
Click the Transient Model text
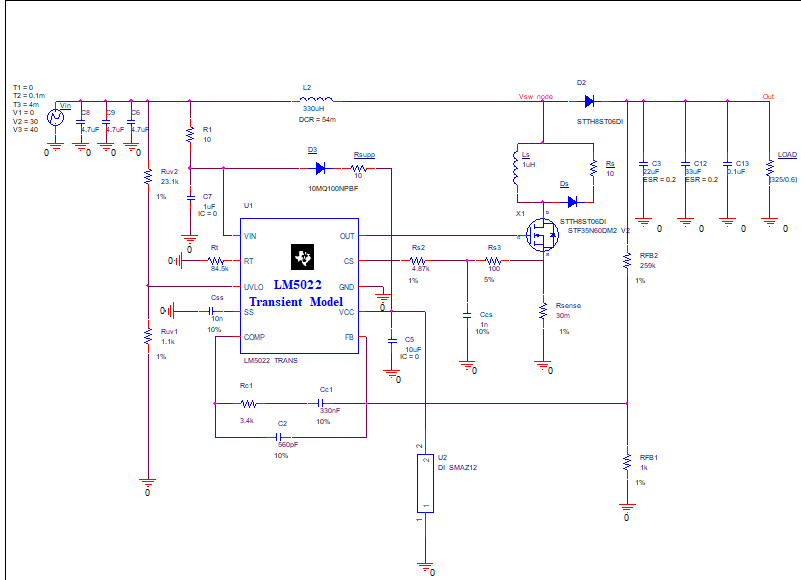click(296, 301)
